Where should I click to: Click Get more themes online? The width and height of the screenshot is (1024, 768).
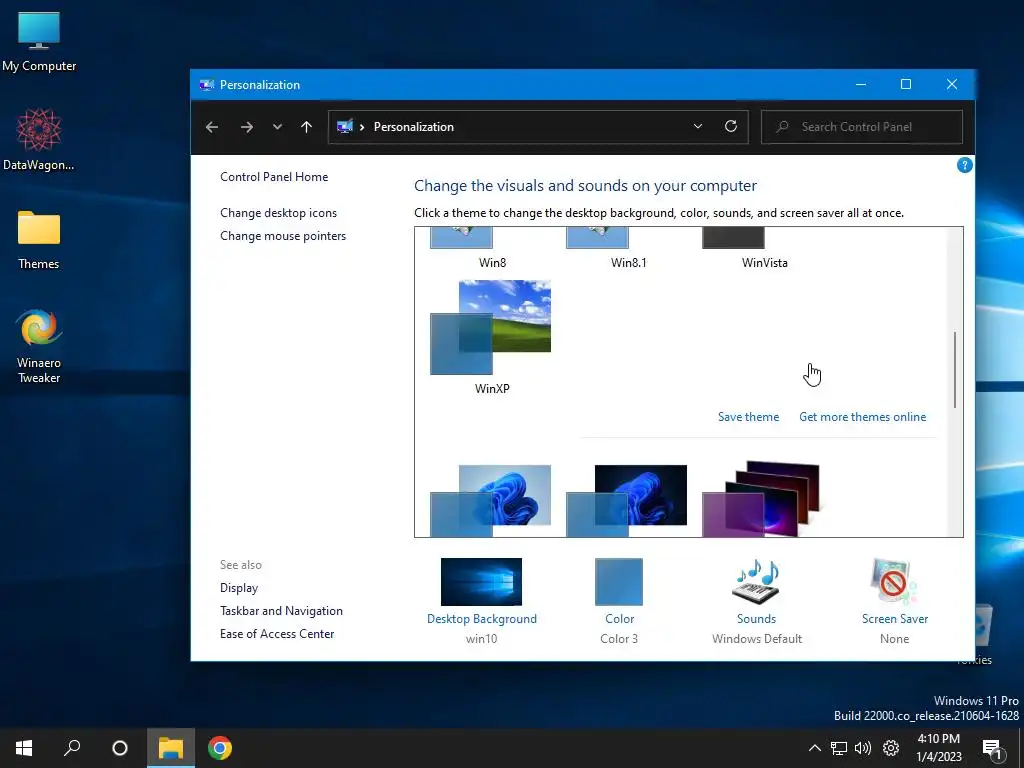point(862,417)
